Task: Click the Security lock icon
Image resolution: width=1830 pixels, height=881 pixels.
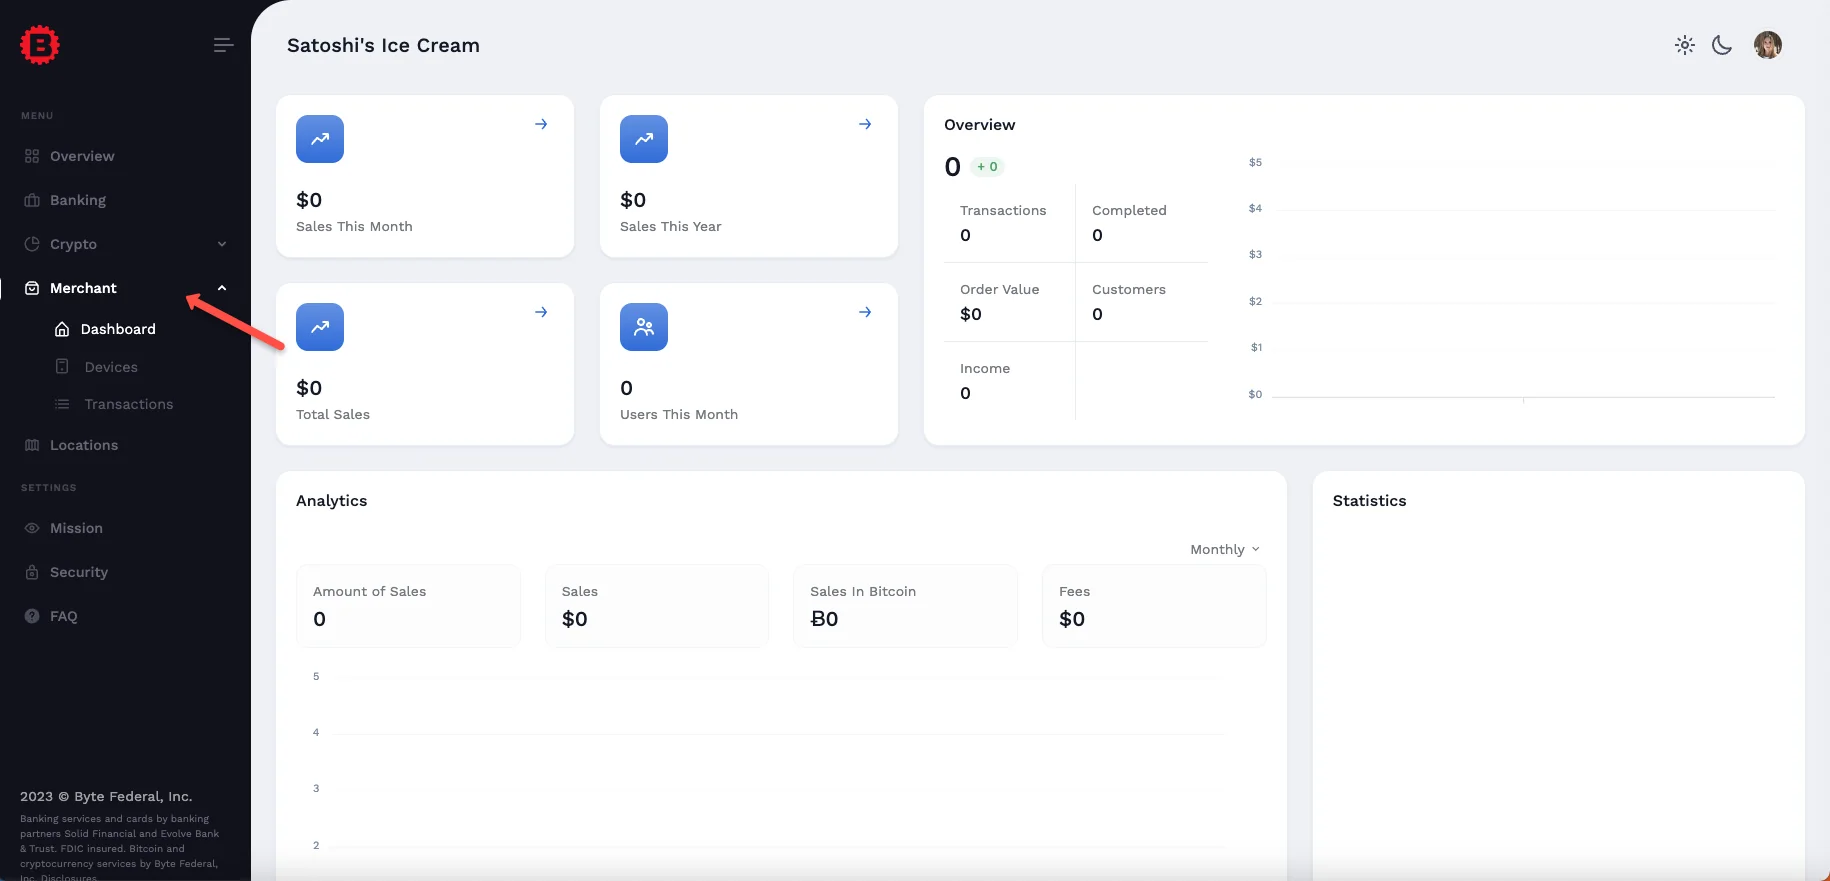Action: (x=32, y=572)
